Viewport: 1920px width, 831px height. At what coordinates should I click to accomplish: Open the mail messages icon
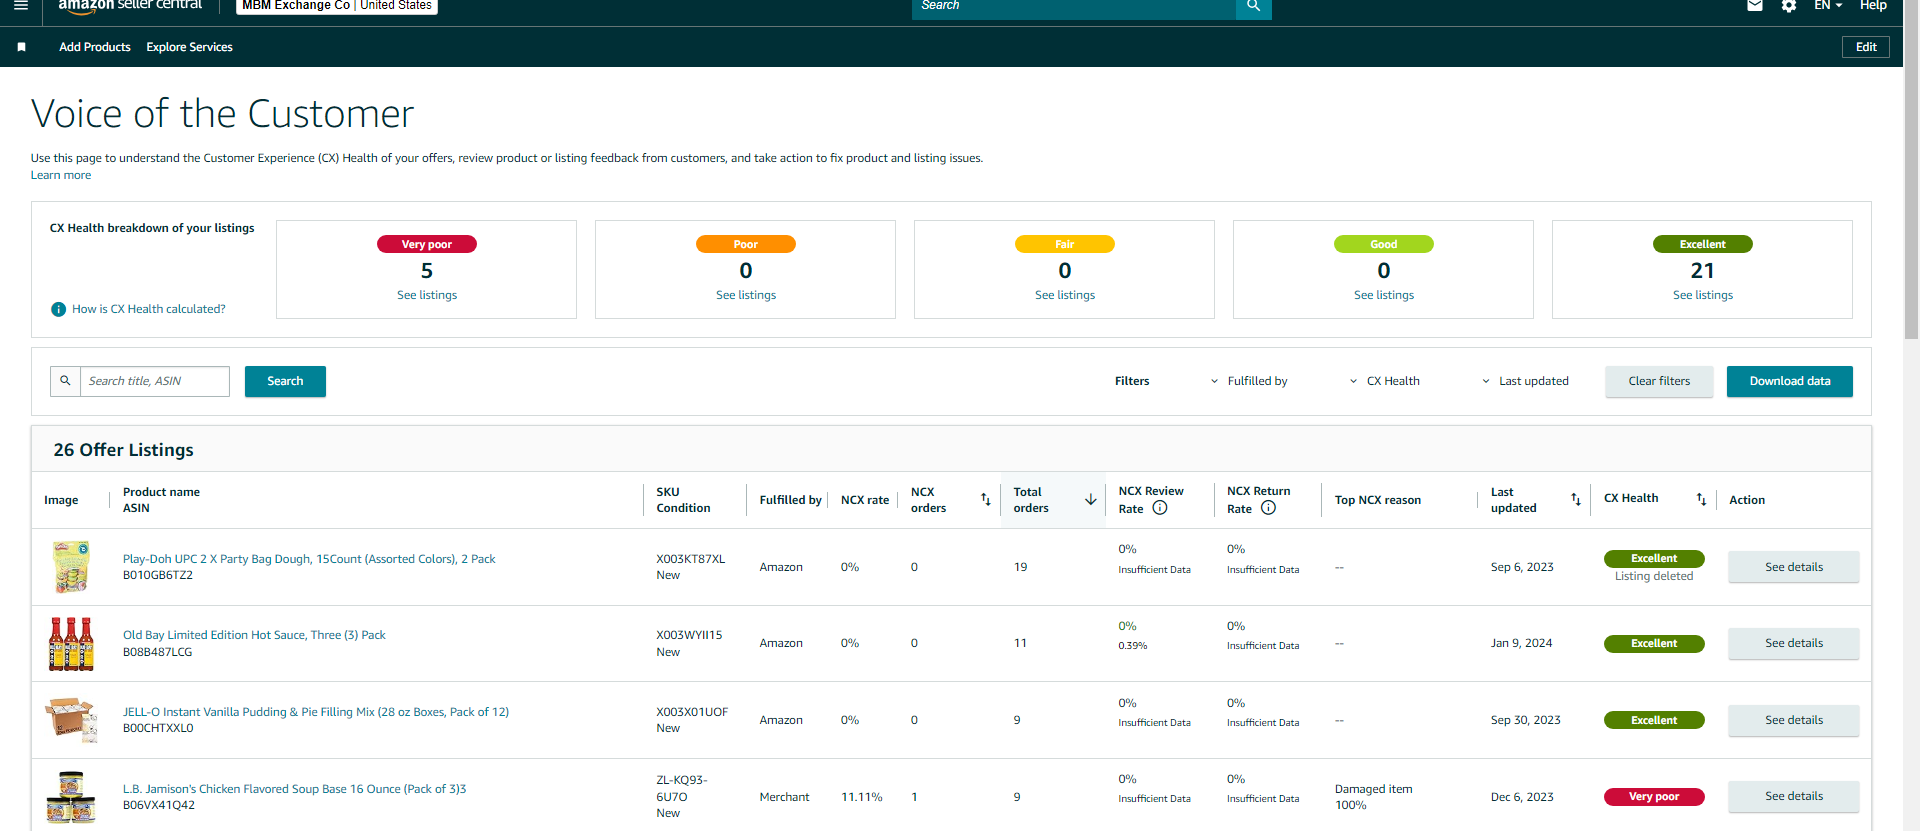tap(1755, 5)
